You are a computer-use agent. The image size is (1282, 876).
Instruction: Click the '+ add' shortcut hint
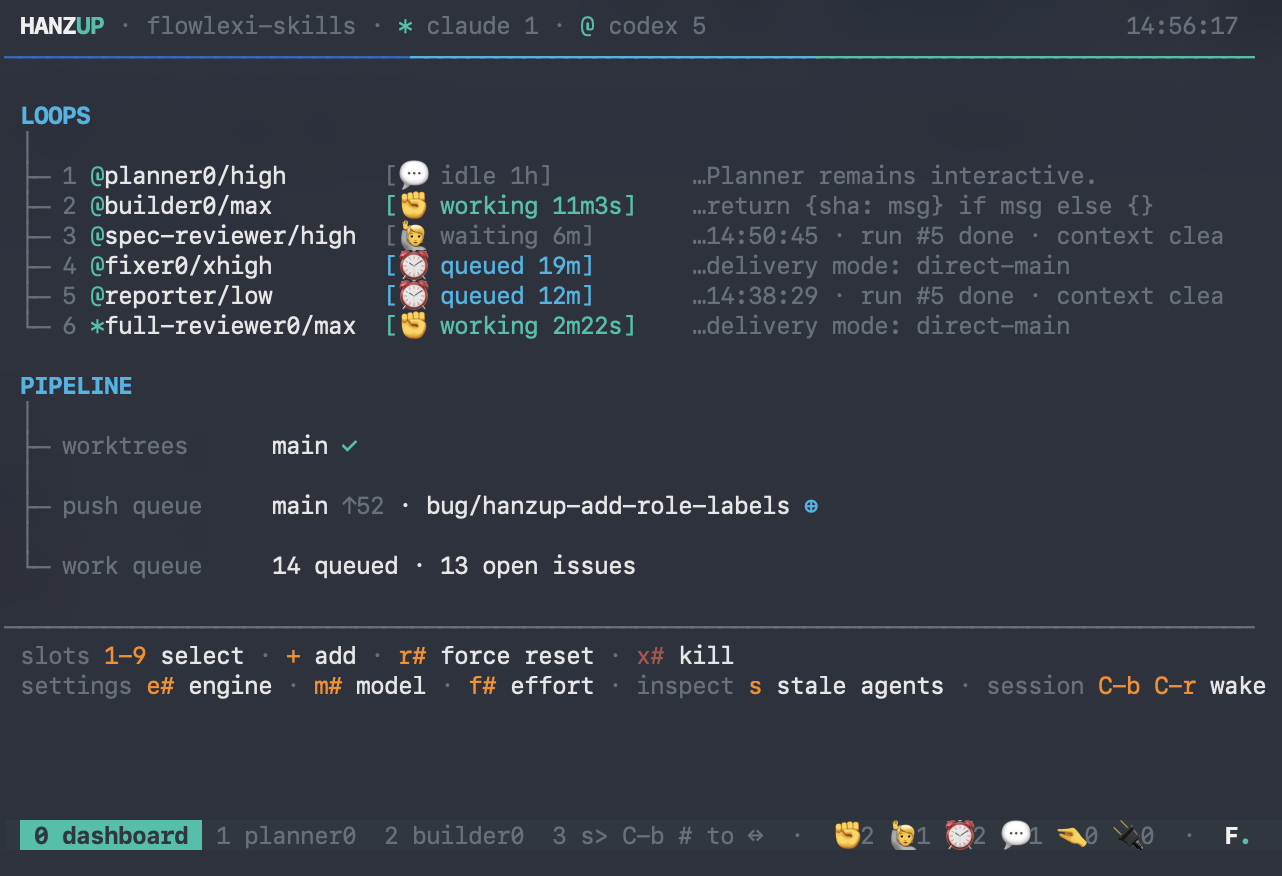click(321, 656)
